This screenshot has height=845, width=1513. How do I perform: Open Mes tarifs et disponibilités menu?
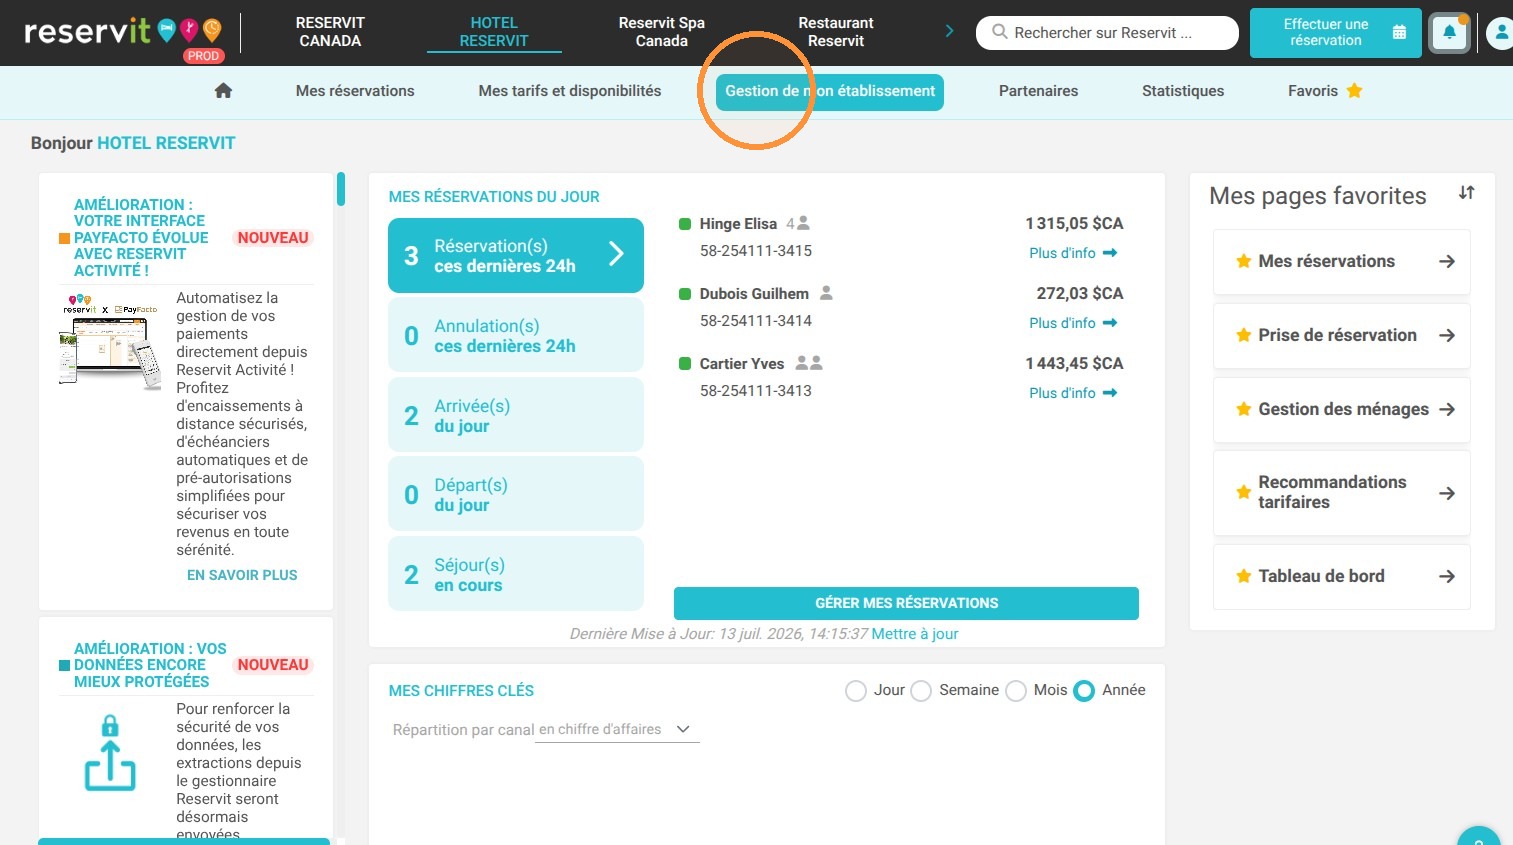tap(570, 91)
